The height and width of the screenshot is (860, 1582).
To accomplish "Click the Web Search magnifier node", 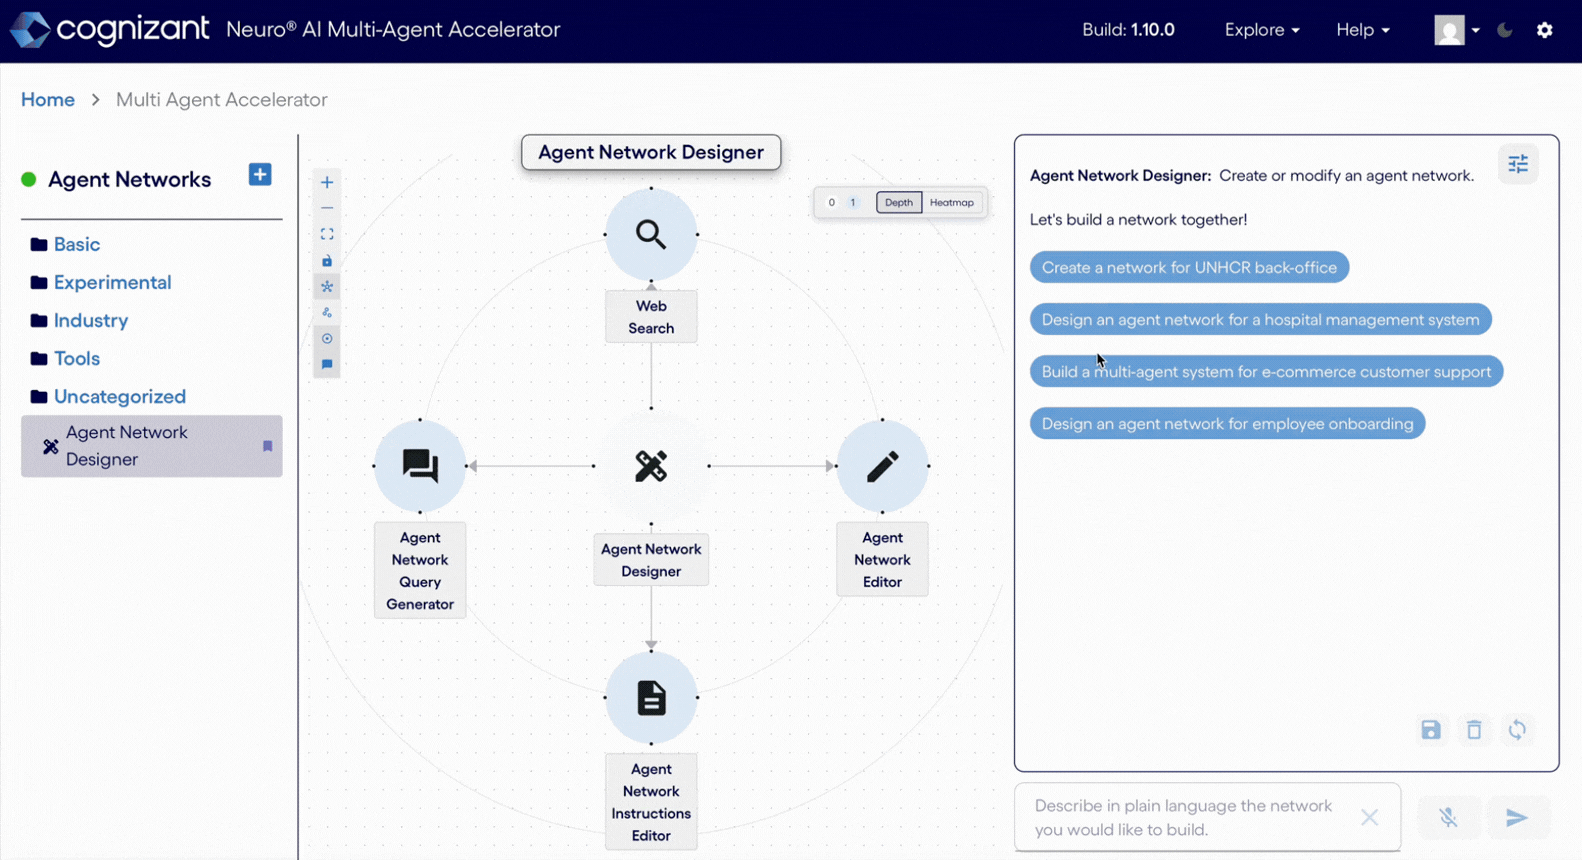I will 651,235.
